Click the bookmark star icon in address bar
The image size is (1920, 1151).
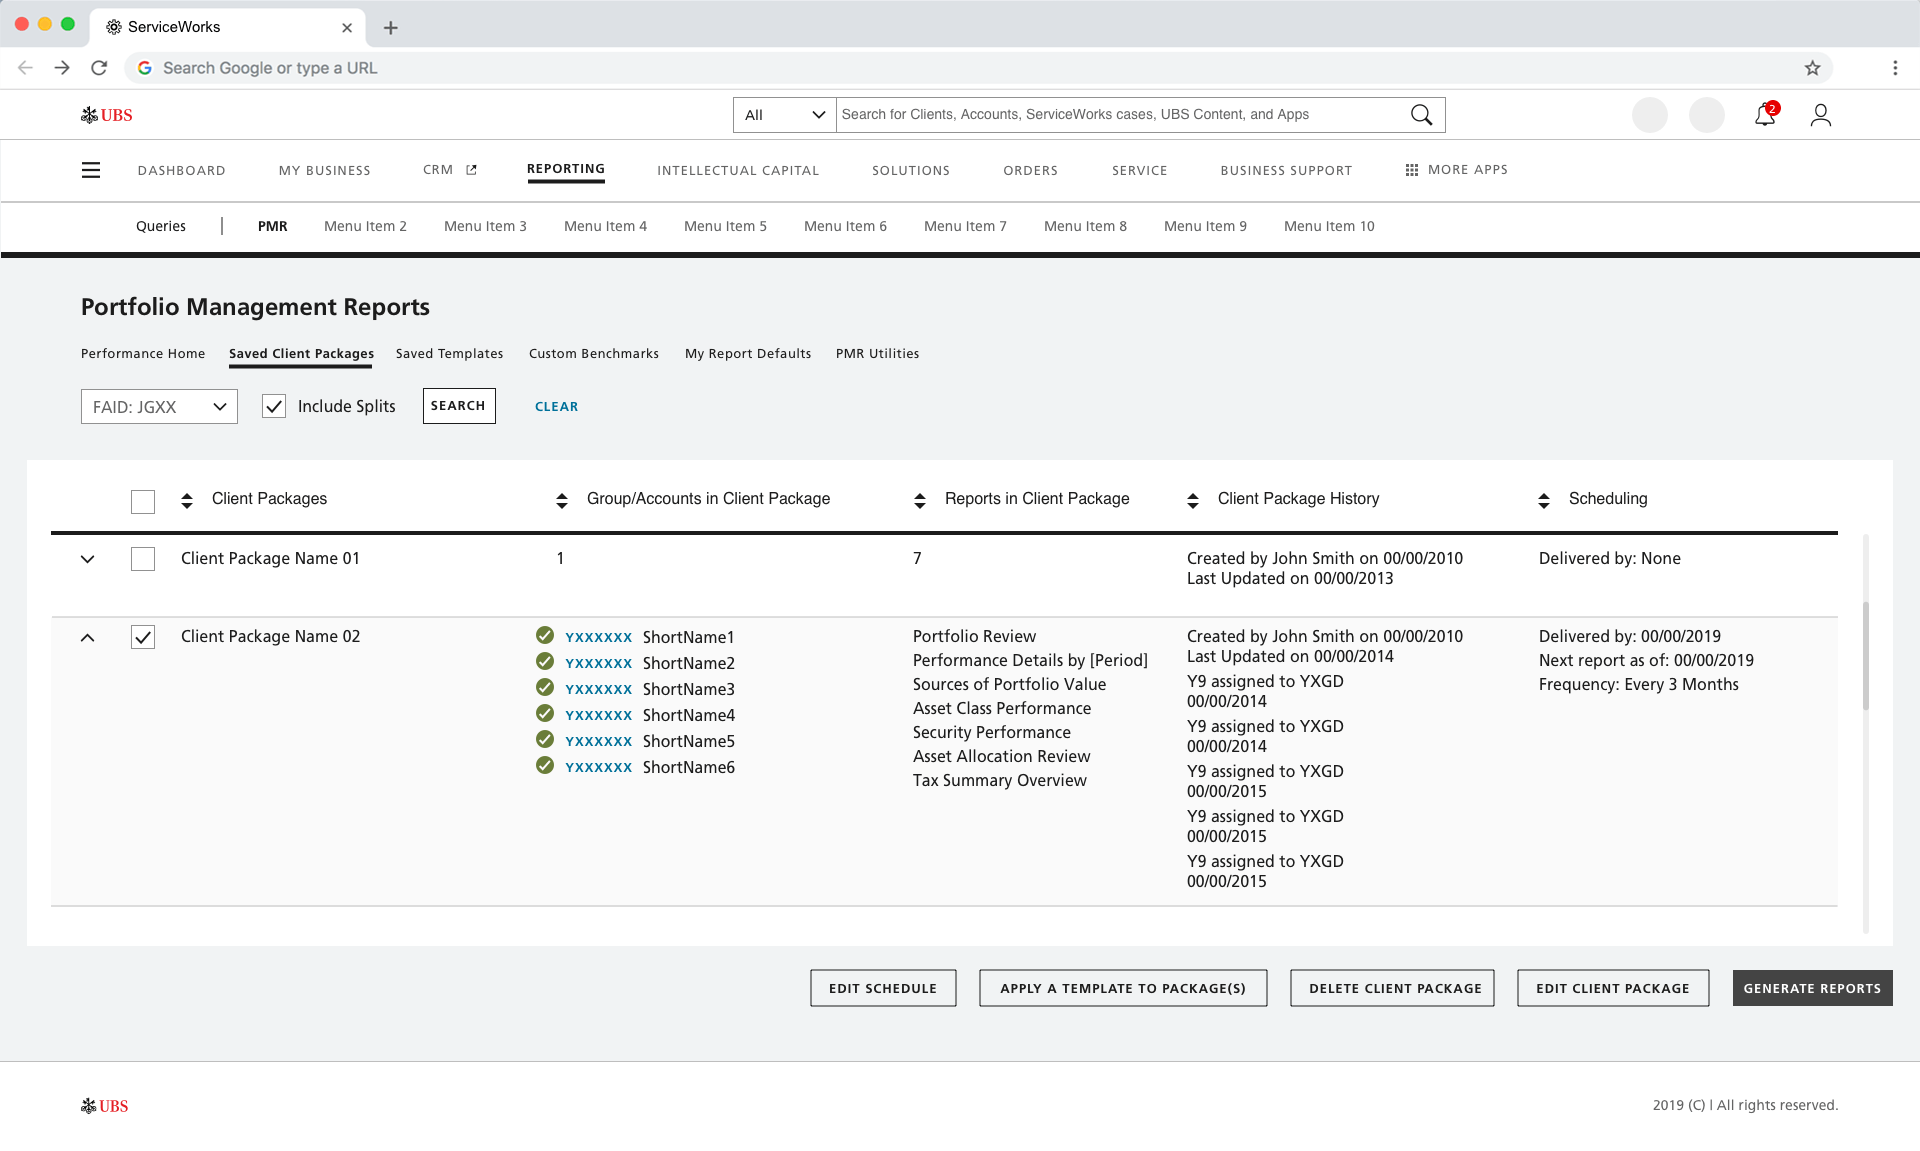pos(1812,68)
